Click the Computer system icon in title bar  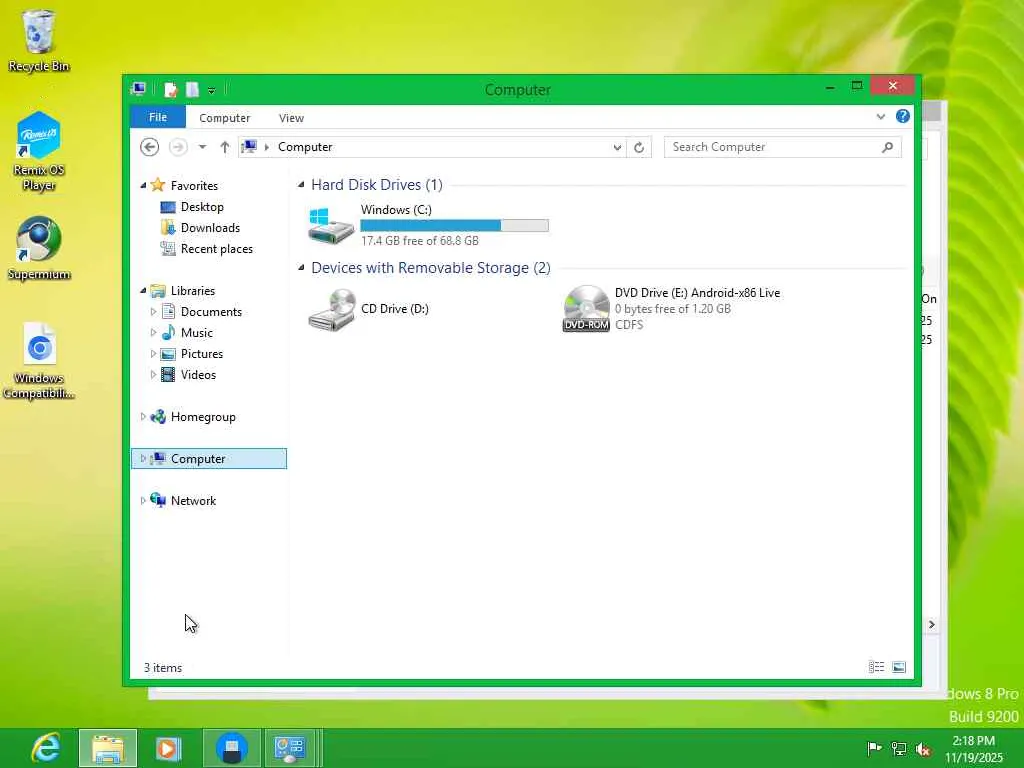(x=138, y=89)
